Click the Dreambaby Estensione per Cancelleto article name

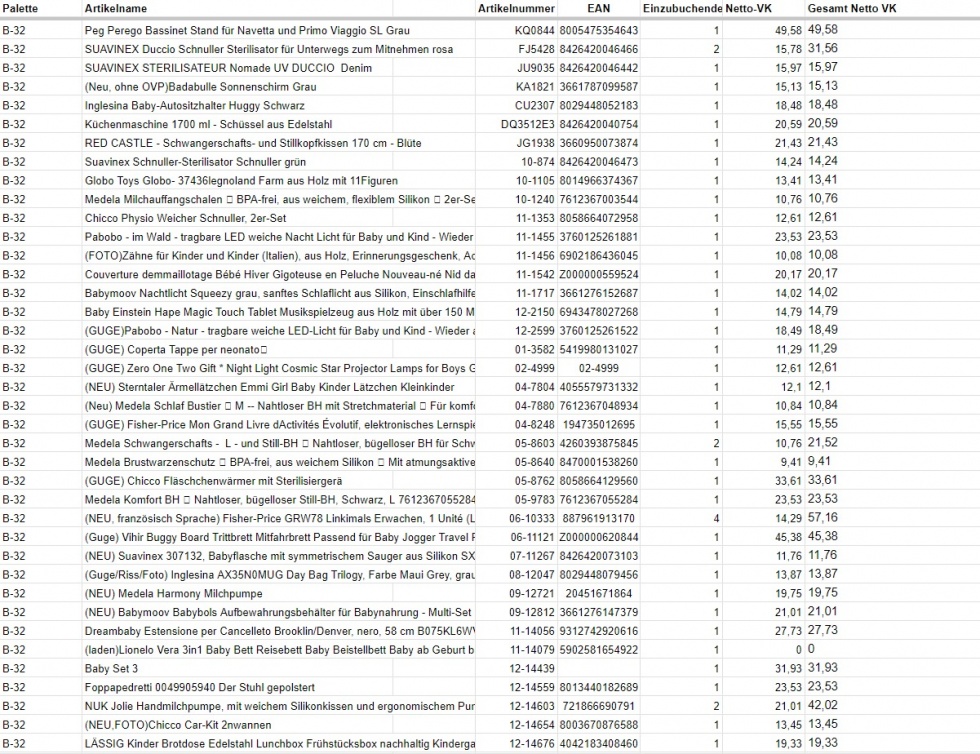pos(280,631)
